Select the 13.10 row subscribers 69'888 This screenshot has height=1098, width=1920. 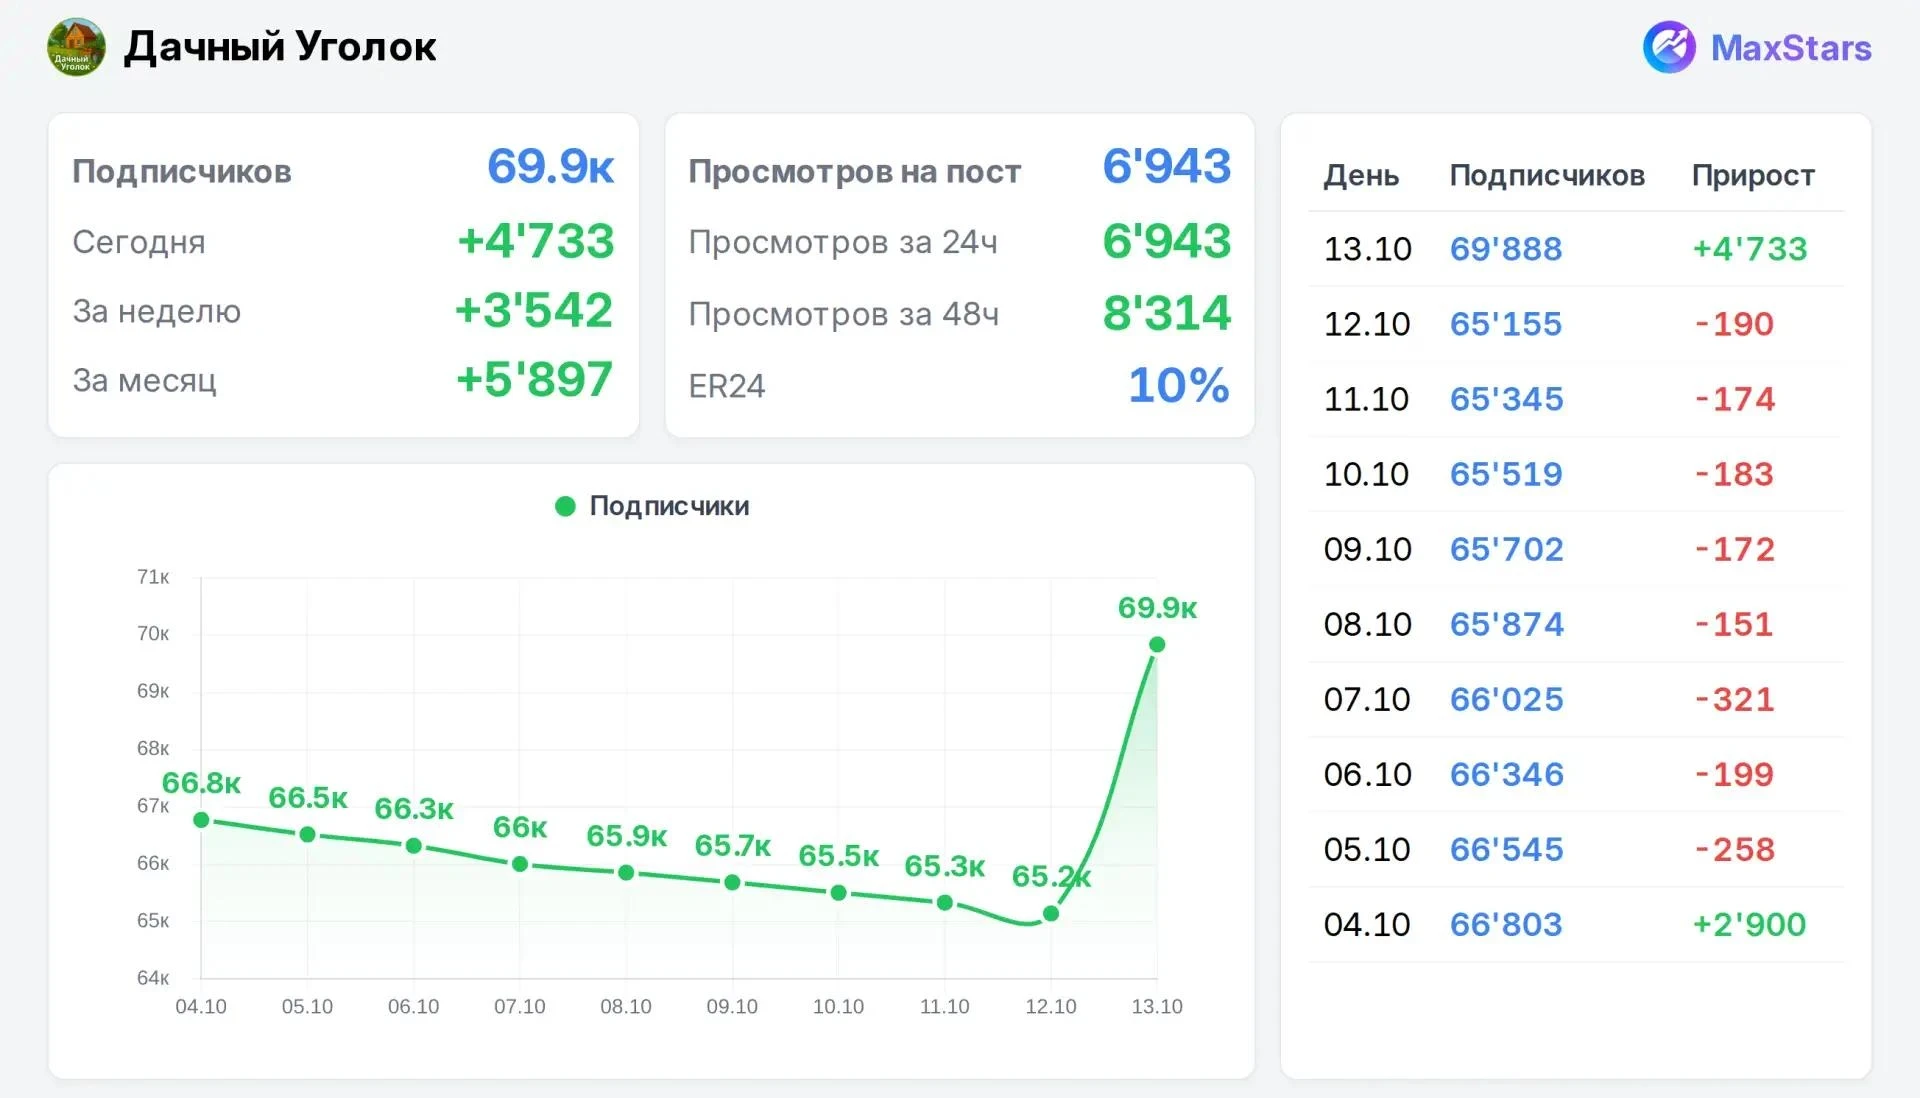[x=1506, y=248]
